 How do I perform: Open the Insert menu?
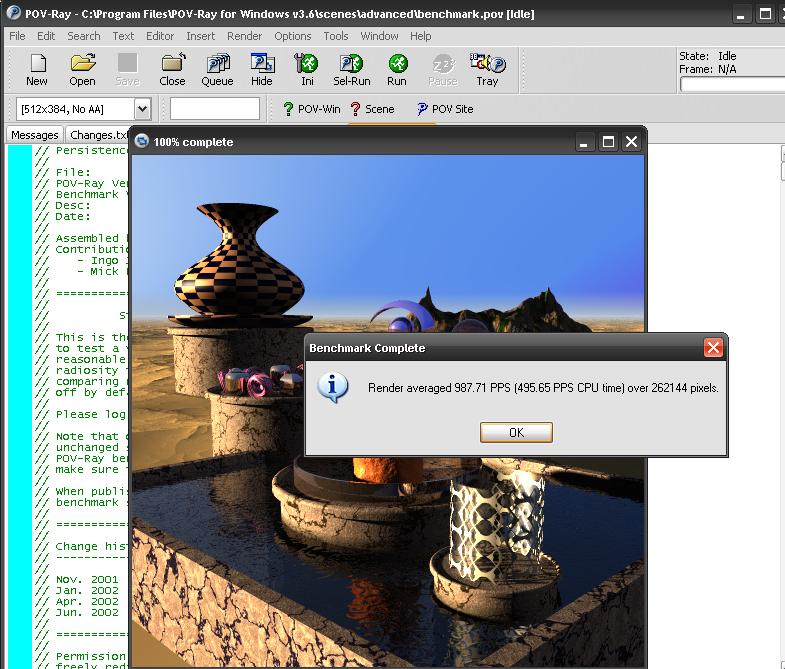click(200, 36)
